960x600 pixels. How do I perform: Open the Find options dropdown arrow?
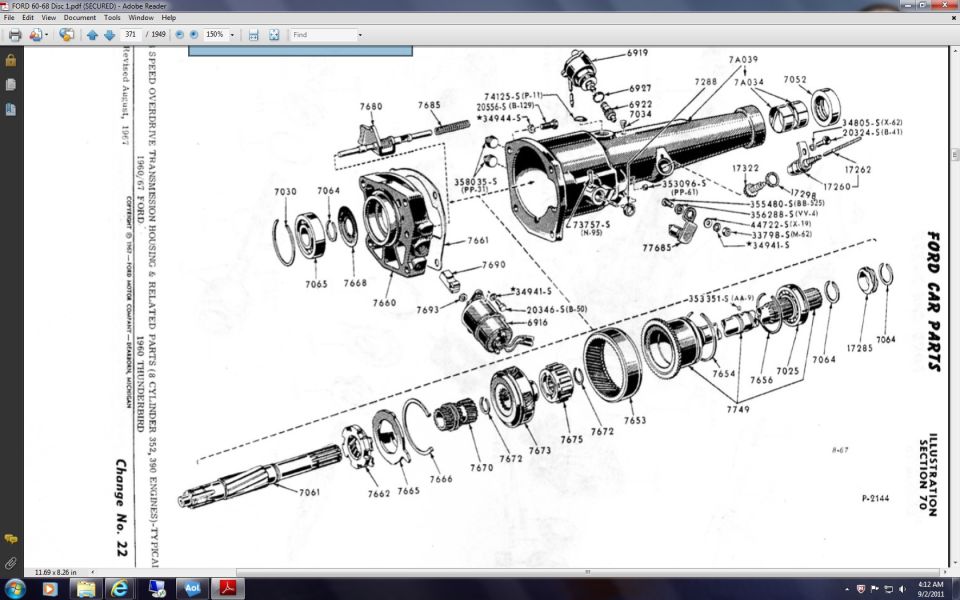[360, 35]
